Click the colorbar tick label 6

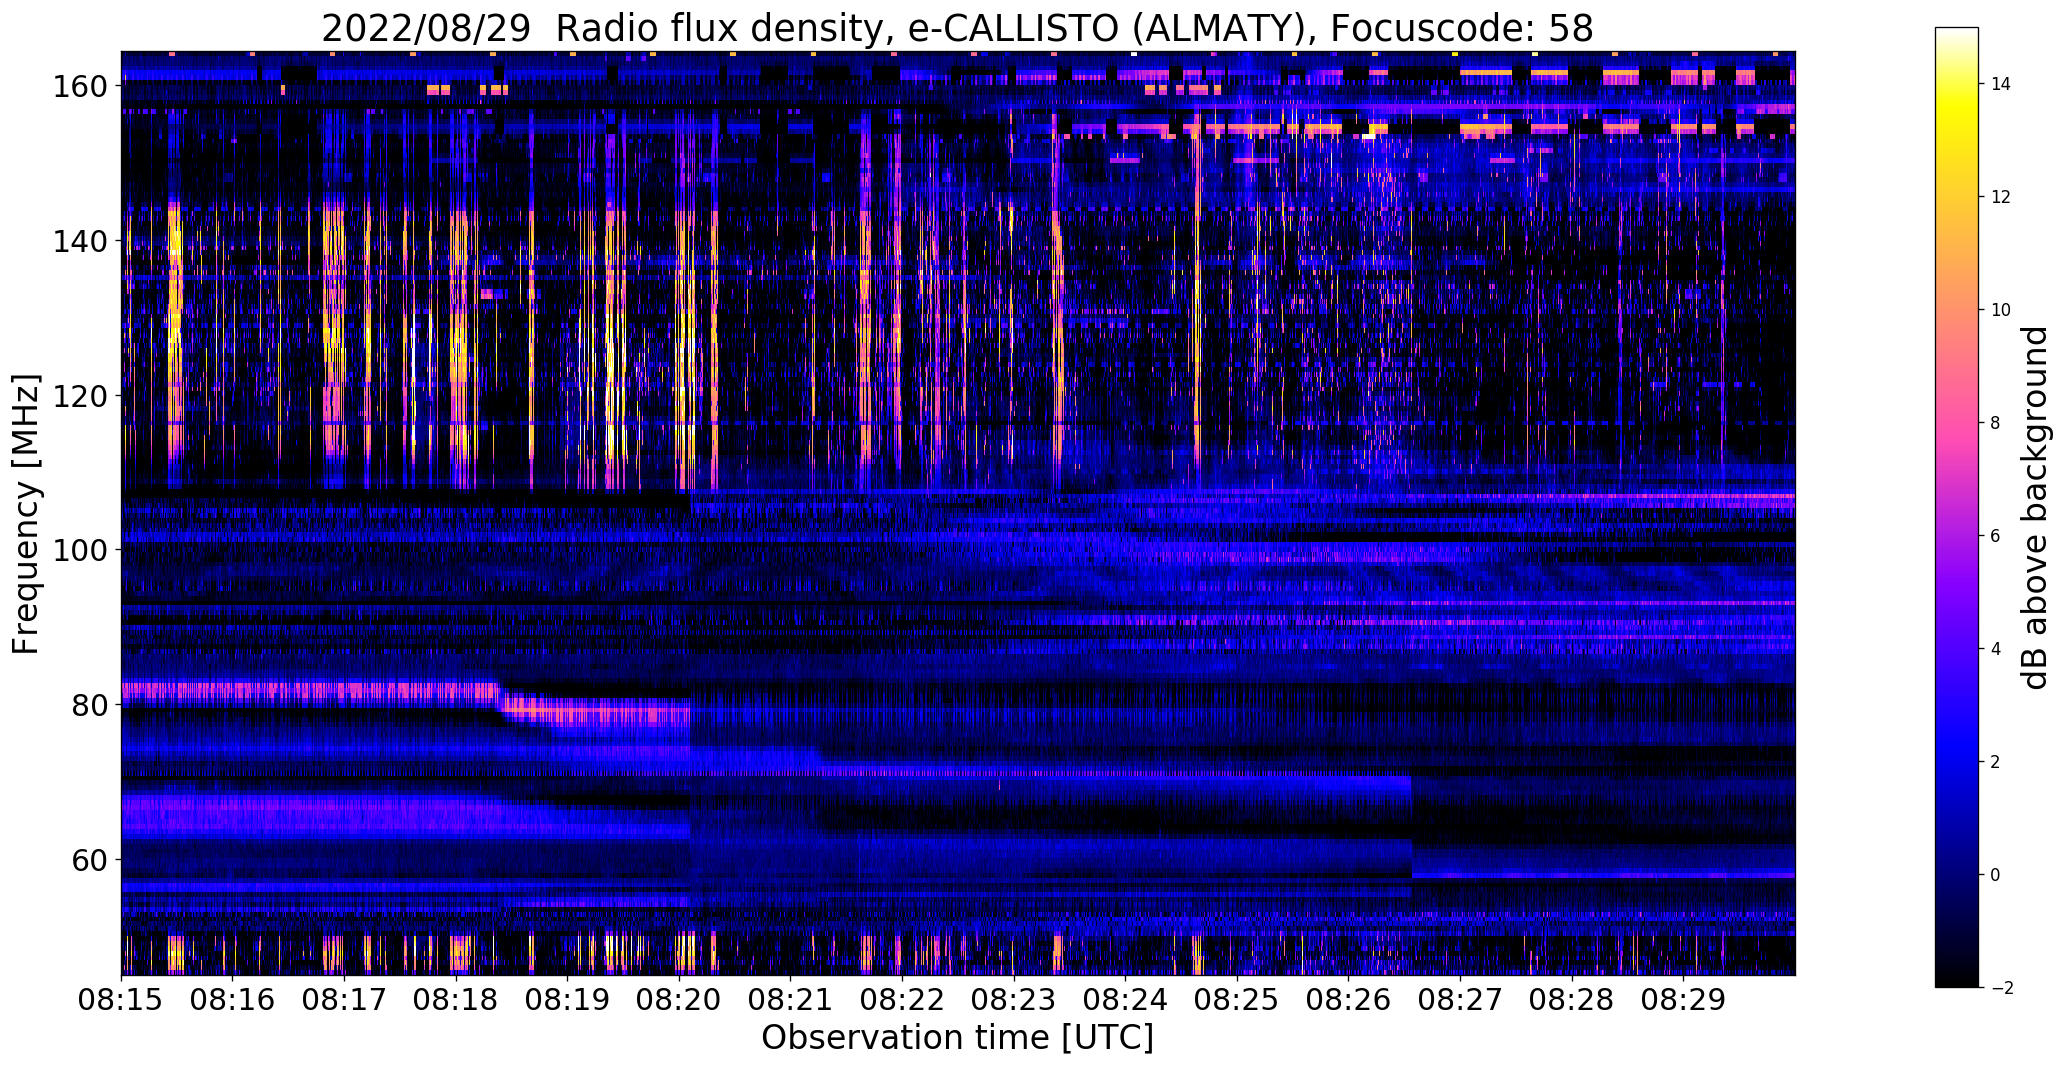pyautogui.click(x=1996, y=536)
